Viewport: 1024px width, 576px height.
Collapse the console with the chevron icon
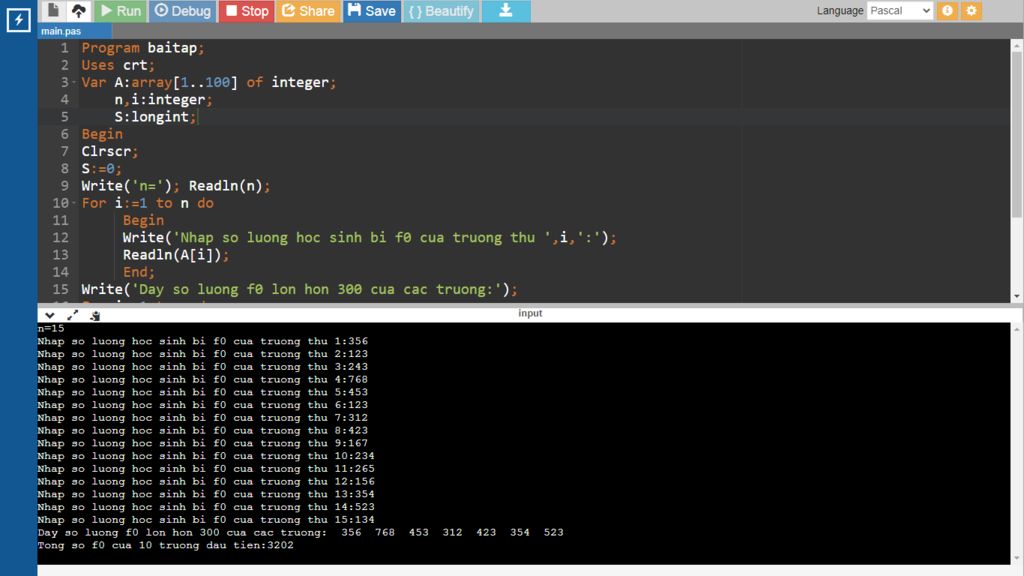point(50,315)
